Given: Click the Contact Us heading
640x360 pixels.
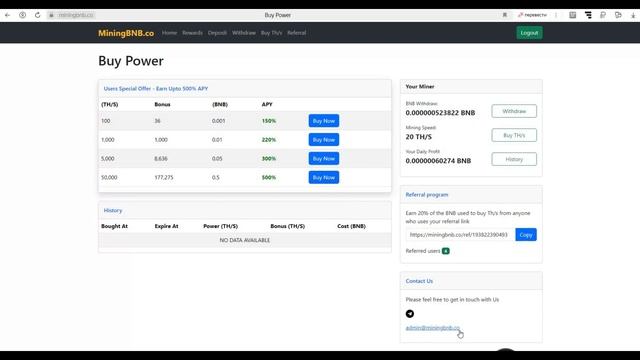Looking at the screenshot, I should (x=419, y=281).
